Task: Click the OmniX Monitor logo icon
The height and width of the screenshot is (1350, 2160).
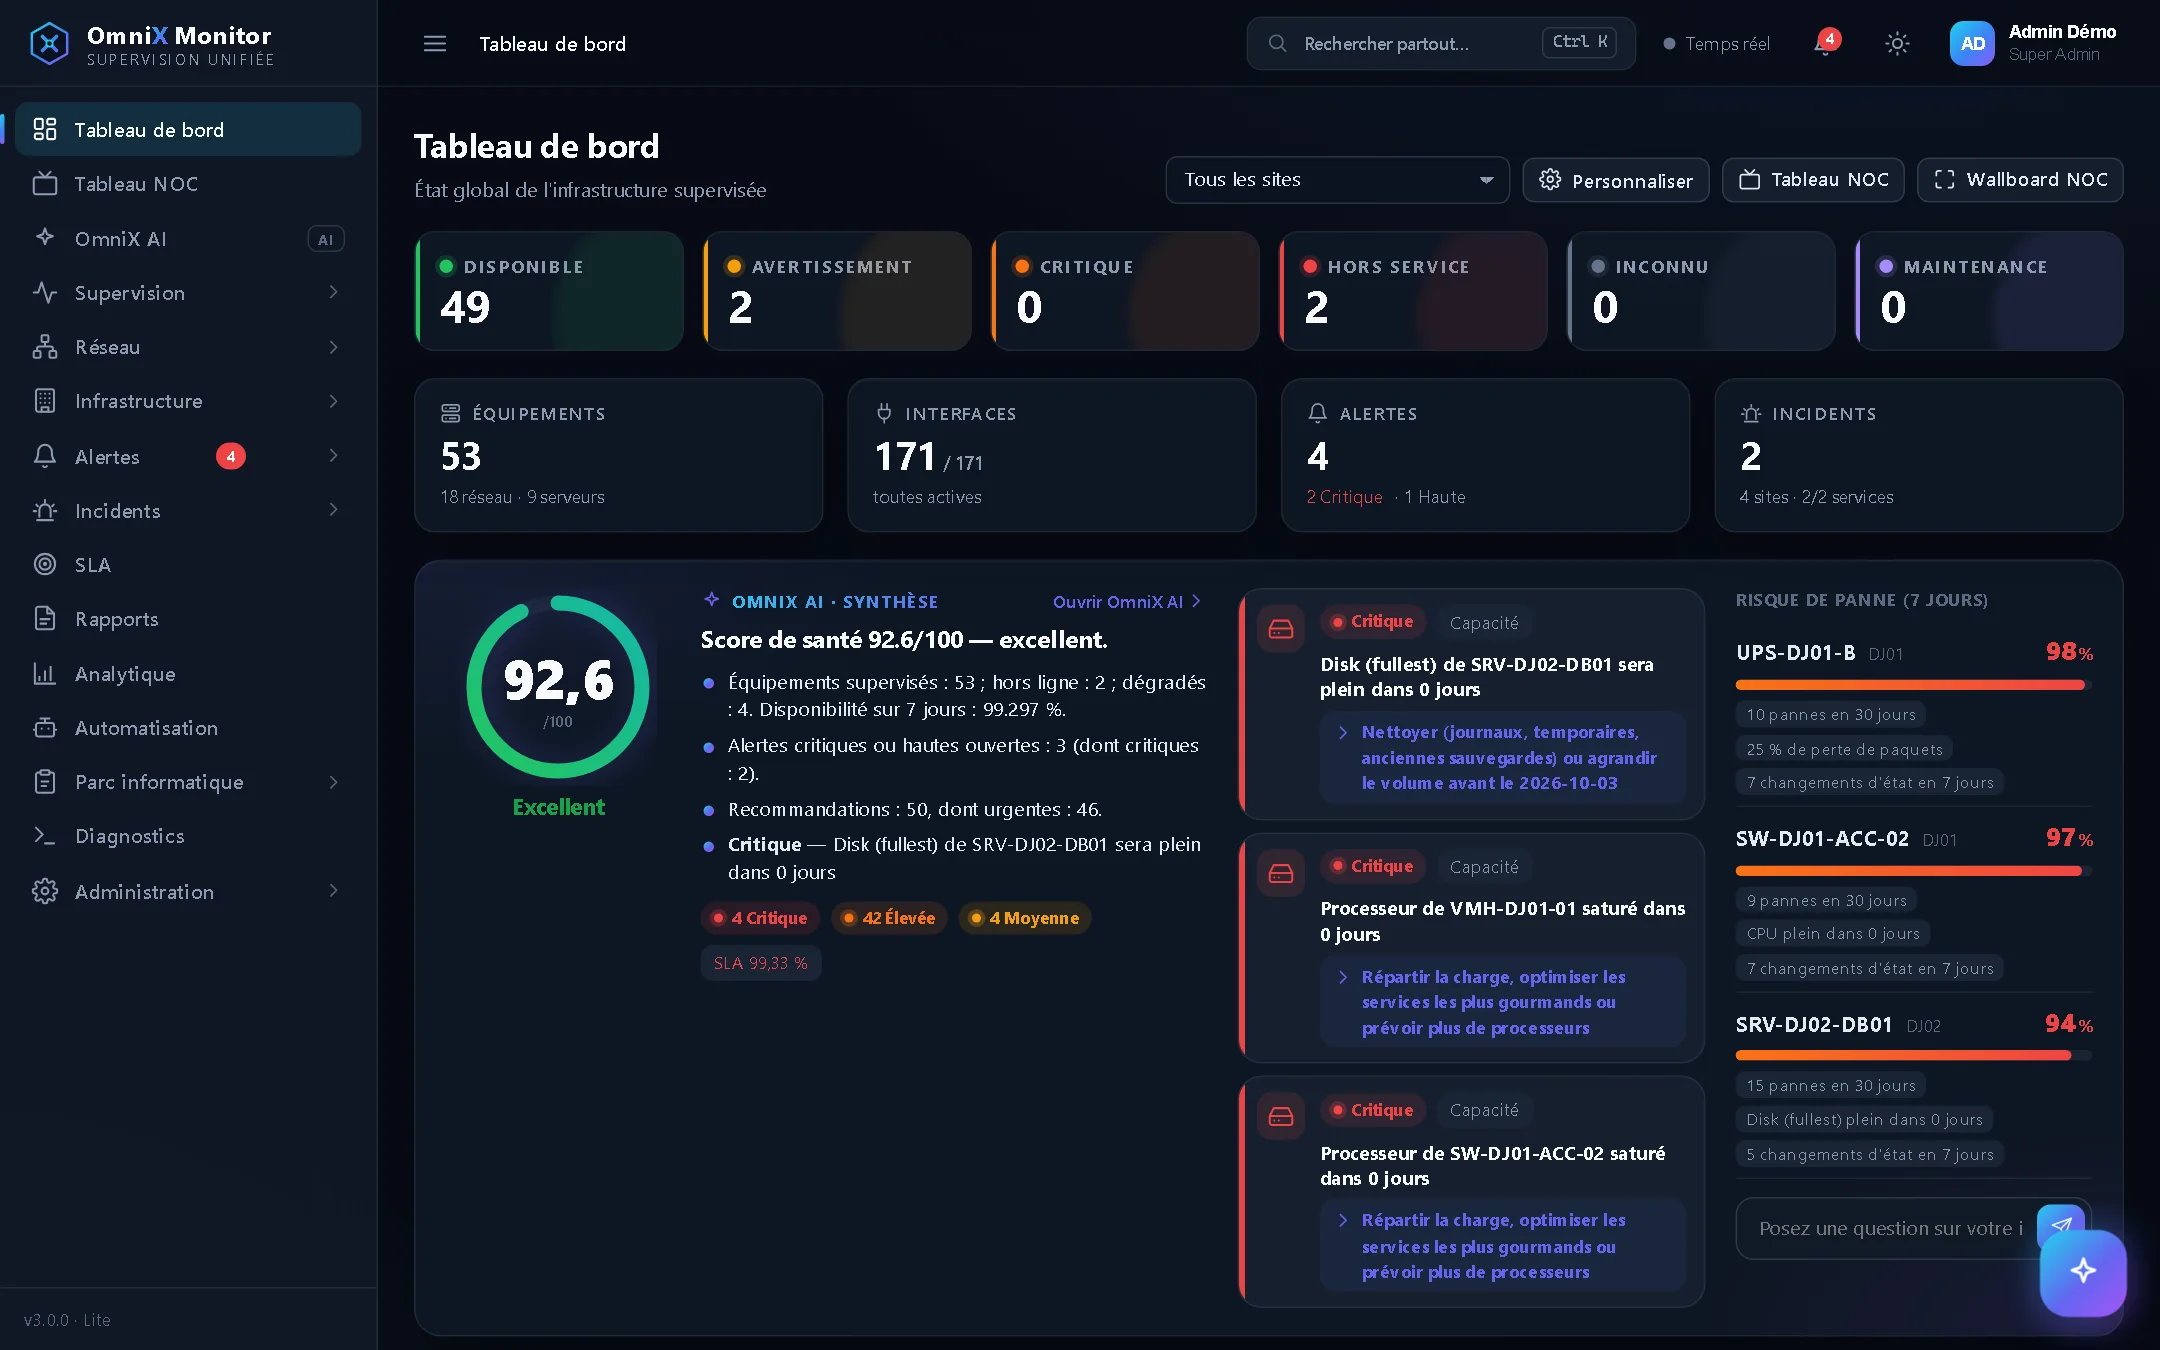Action: click(x=49, y=44)
